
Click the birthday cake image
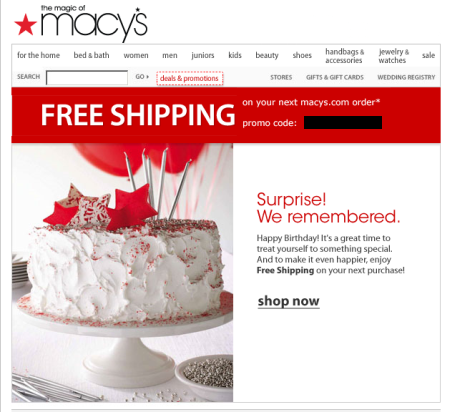[122, 273]
